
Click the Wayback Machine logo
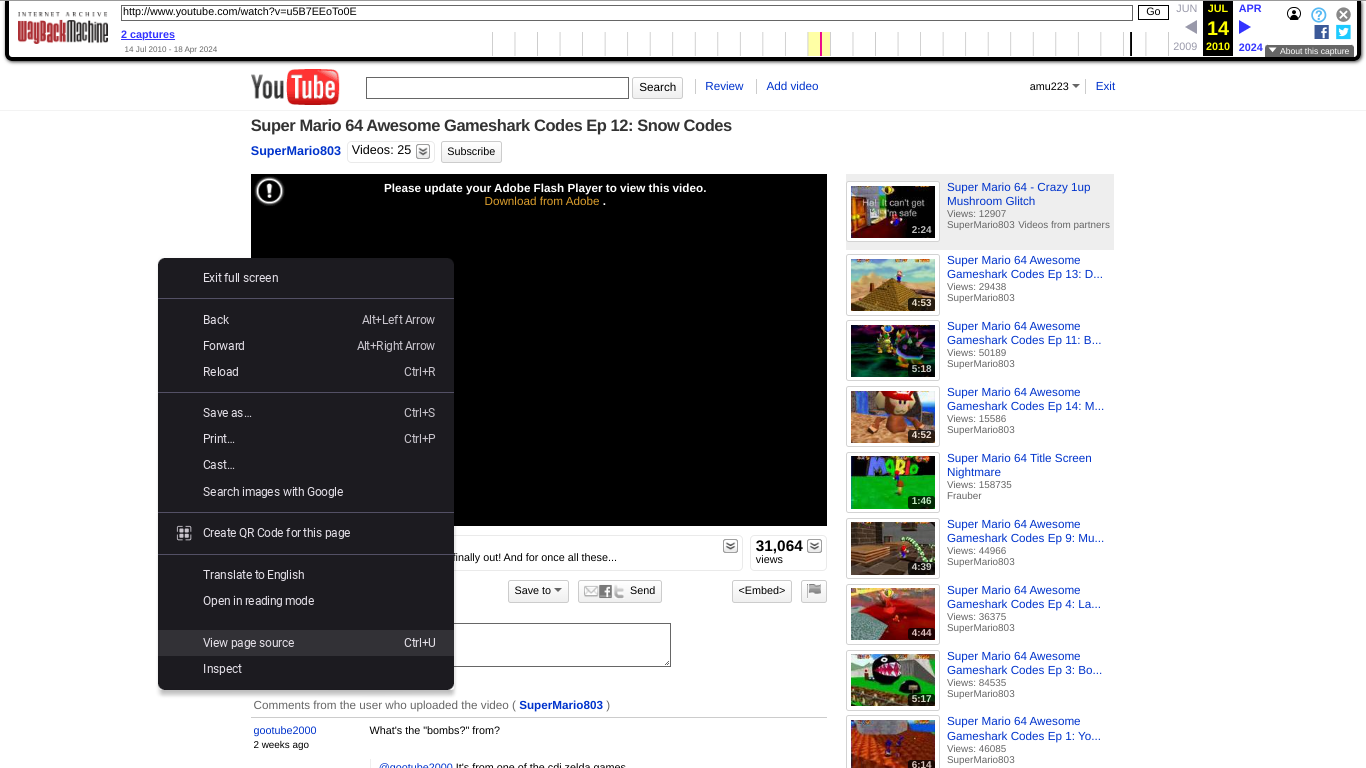tap(62, 29)
